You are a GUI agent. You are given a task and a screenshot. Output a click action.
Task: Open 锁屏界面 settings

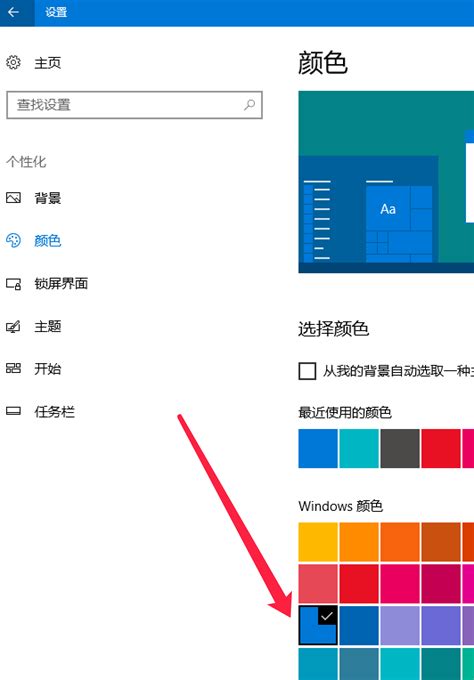[61, 284]
